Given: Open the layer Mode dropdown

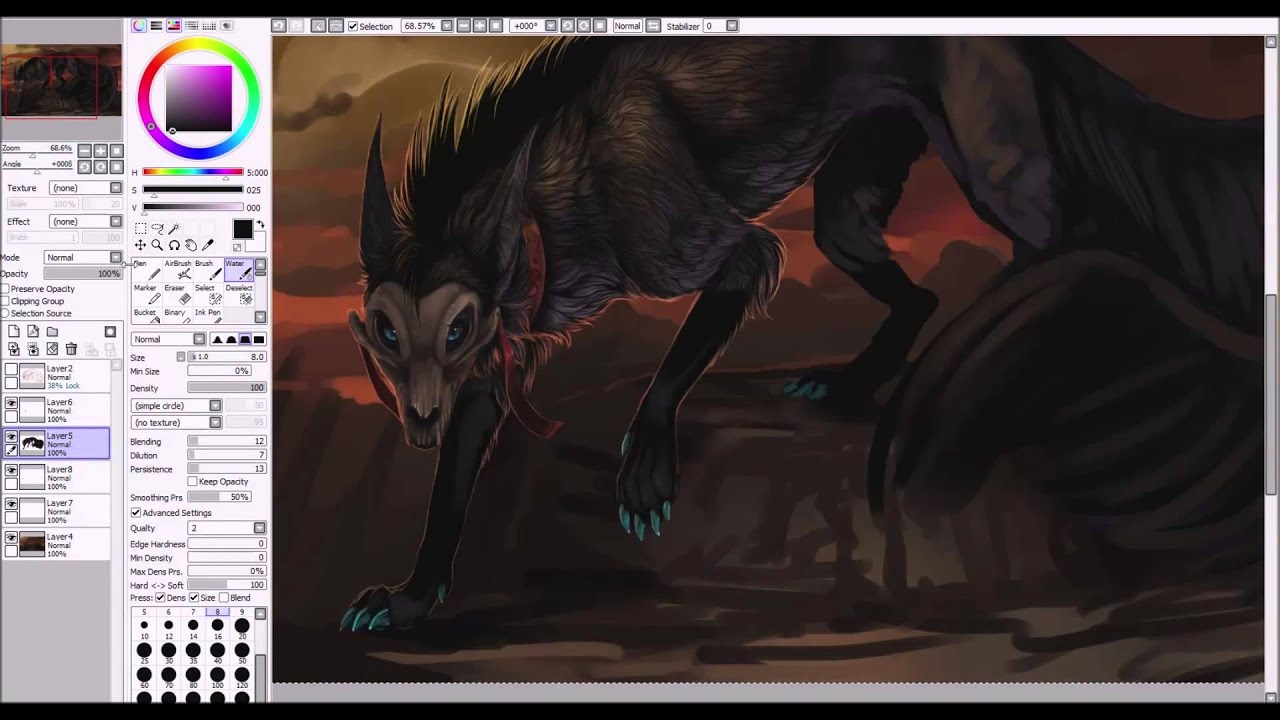Looking at the screenshot, I should (x=83, y=257).
